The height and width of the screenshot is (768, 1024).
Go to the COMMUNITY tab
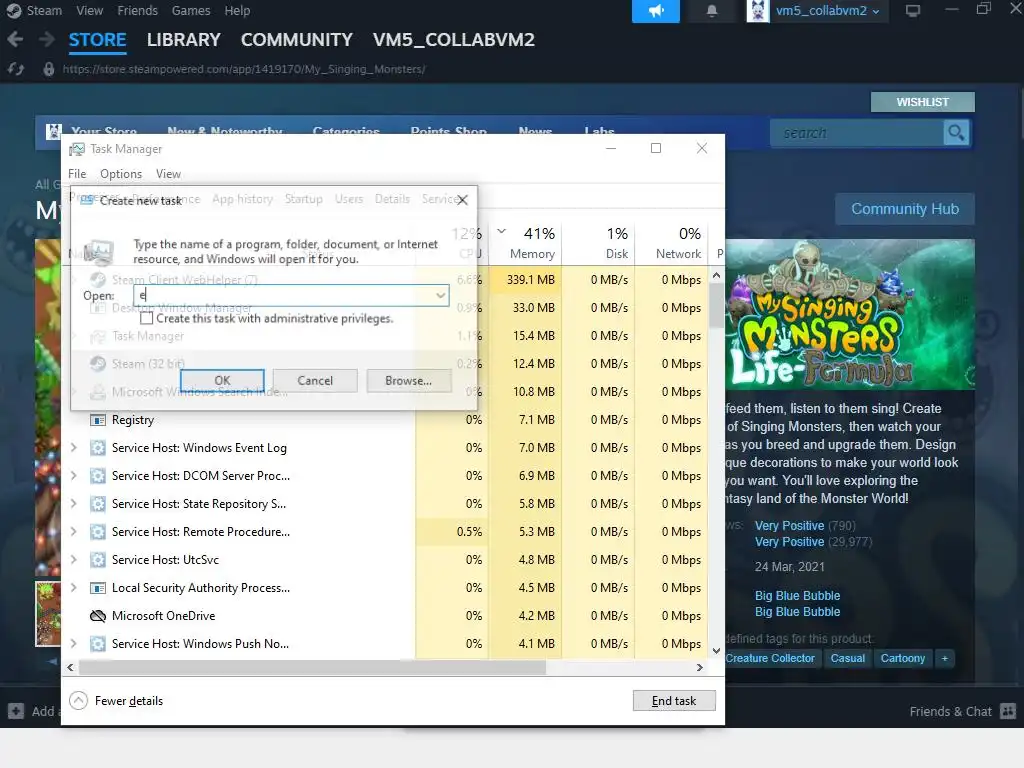296,40
